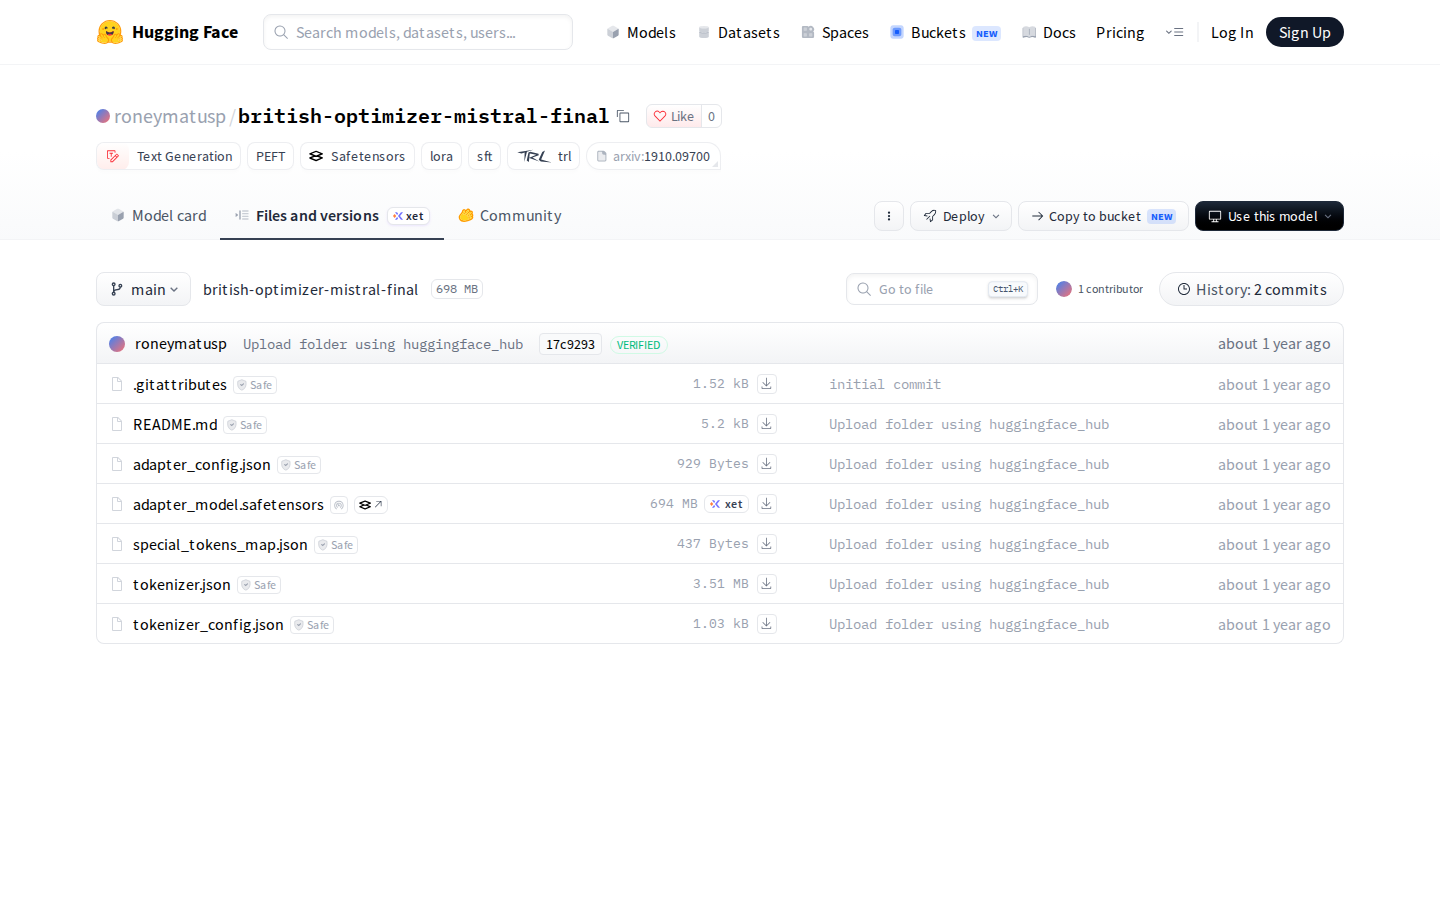Viewport: 1440px width, 900px height.
Task: Open the Use this model dropdown
Action: pos(1269,216)
